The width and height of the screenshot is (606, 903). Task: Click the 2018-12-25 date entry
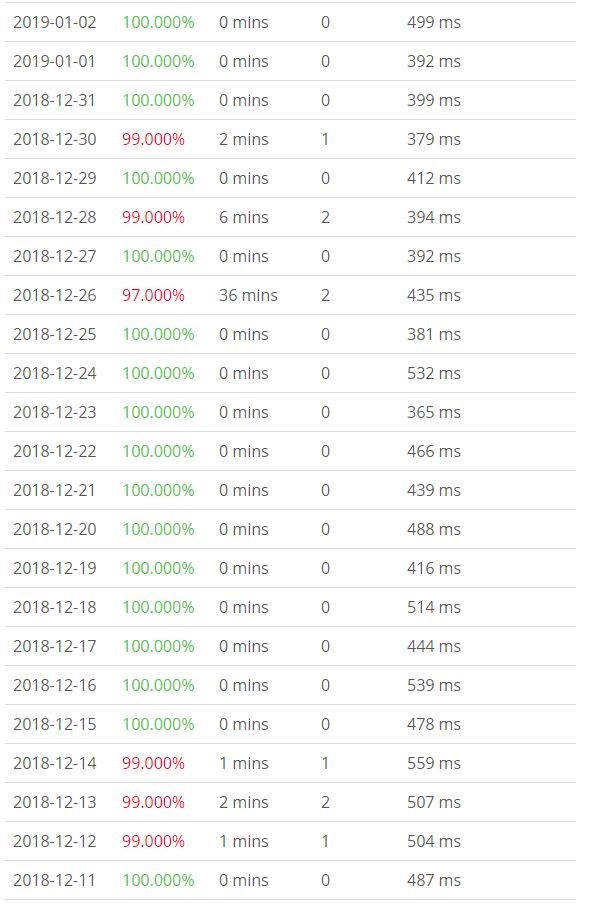(x=55, y=334)
